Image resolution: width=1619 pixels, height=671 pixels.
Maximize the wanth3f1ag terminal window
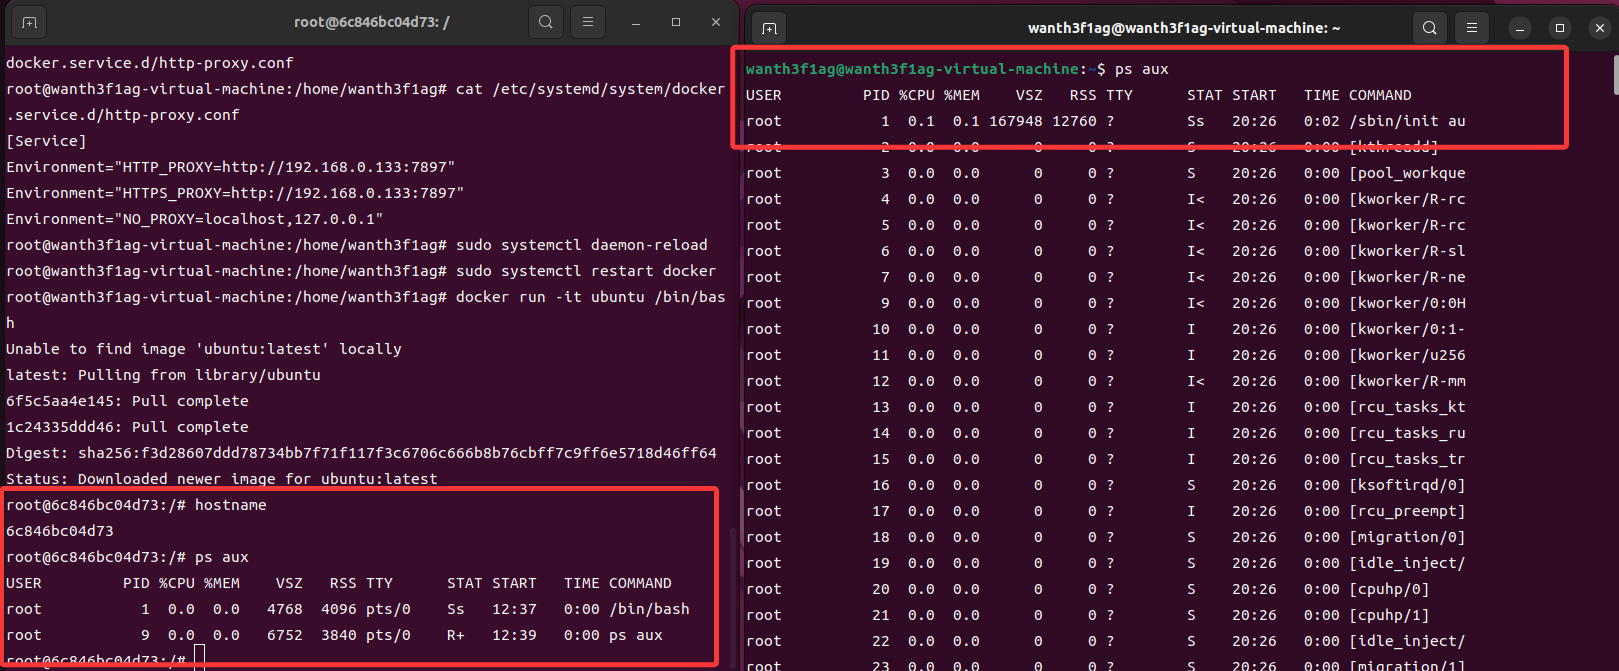click(x=1560, y=28)
